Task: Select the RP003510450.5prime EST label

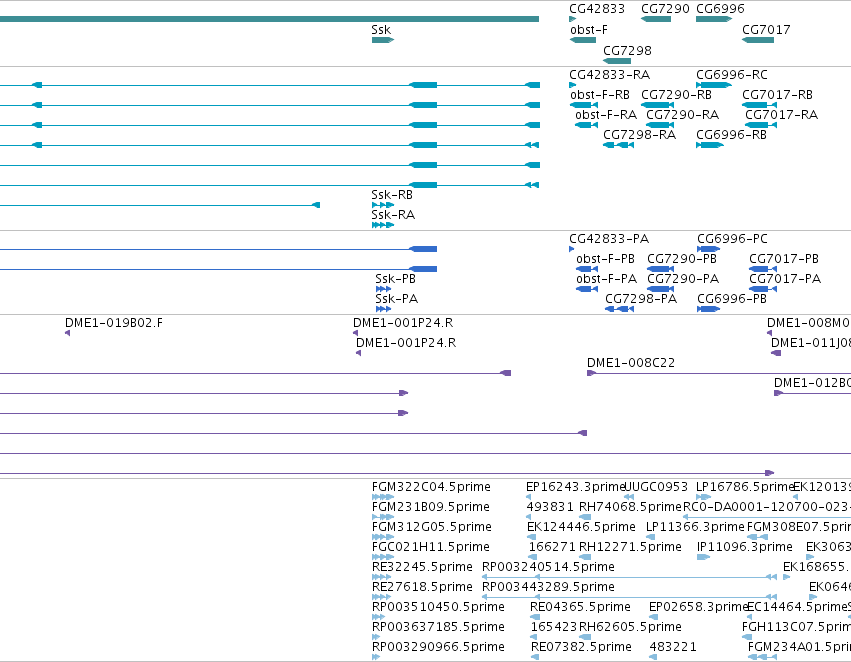Action: (438, 607)
